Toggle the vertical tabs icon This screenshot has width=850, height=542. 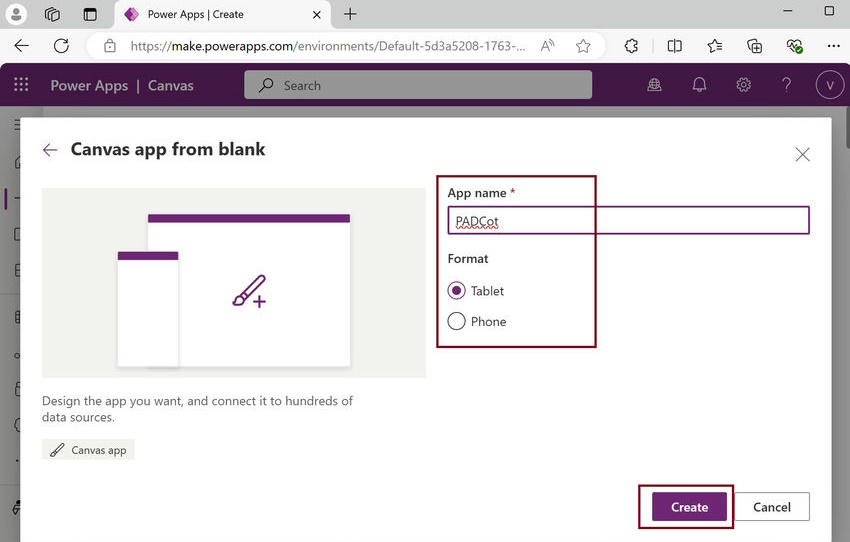(90, 15)
